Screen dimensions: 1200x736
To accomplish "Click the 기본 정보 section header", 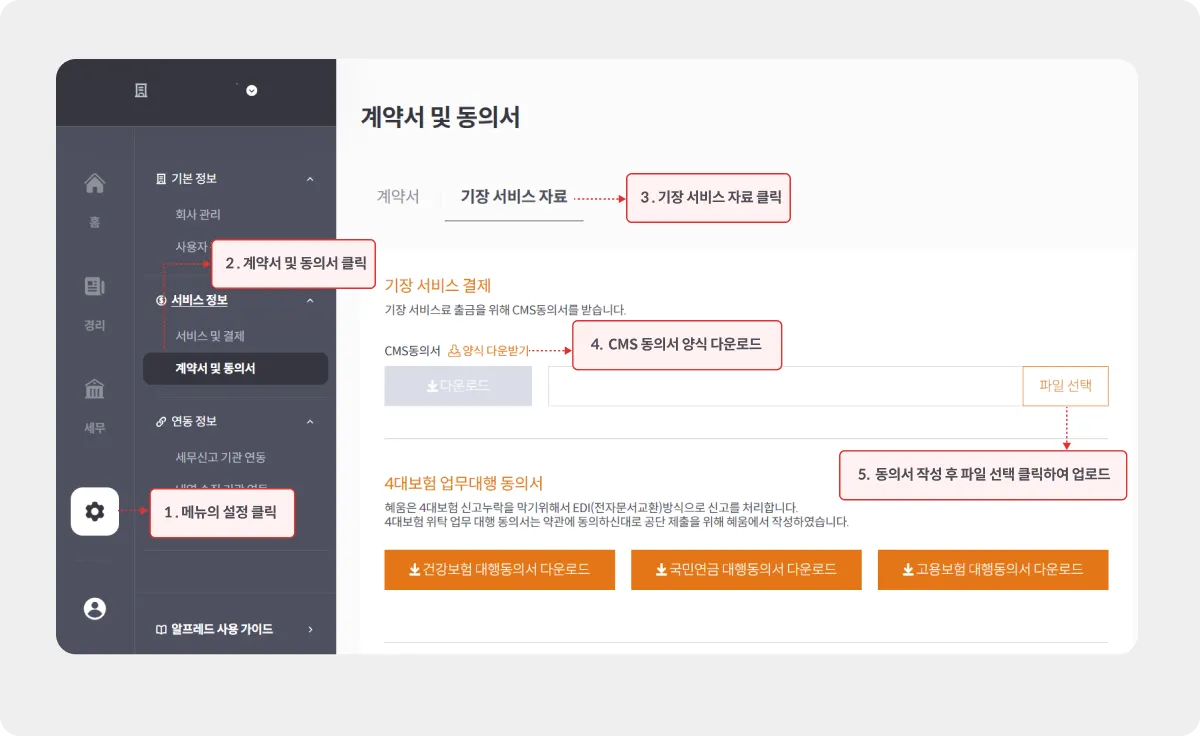I will [194, 179].
